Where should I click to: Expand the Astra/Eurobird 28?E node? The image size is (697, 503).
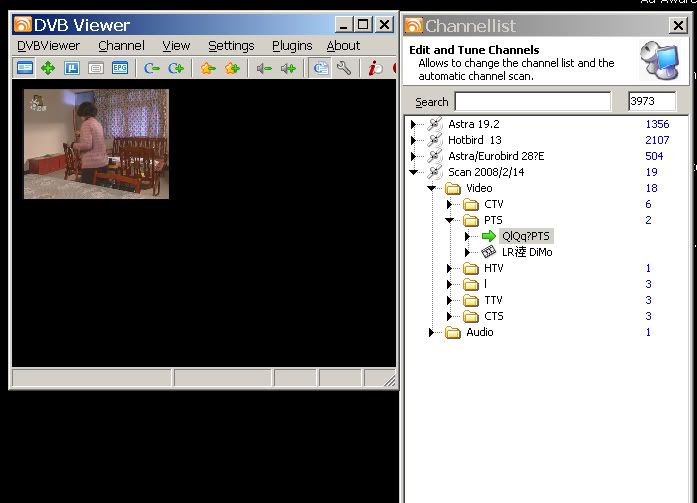point(413,156)
